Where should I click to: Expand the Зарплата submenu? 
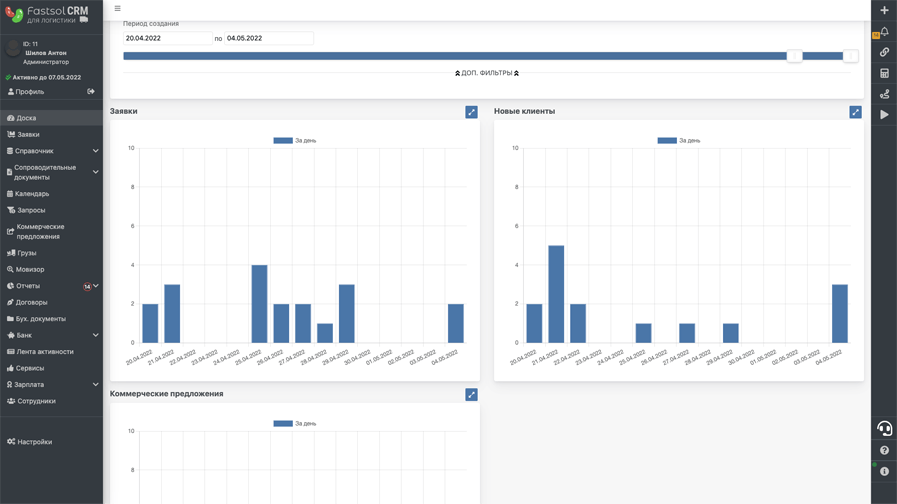pos(51,384)
